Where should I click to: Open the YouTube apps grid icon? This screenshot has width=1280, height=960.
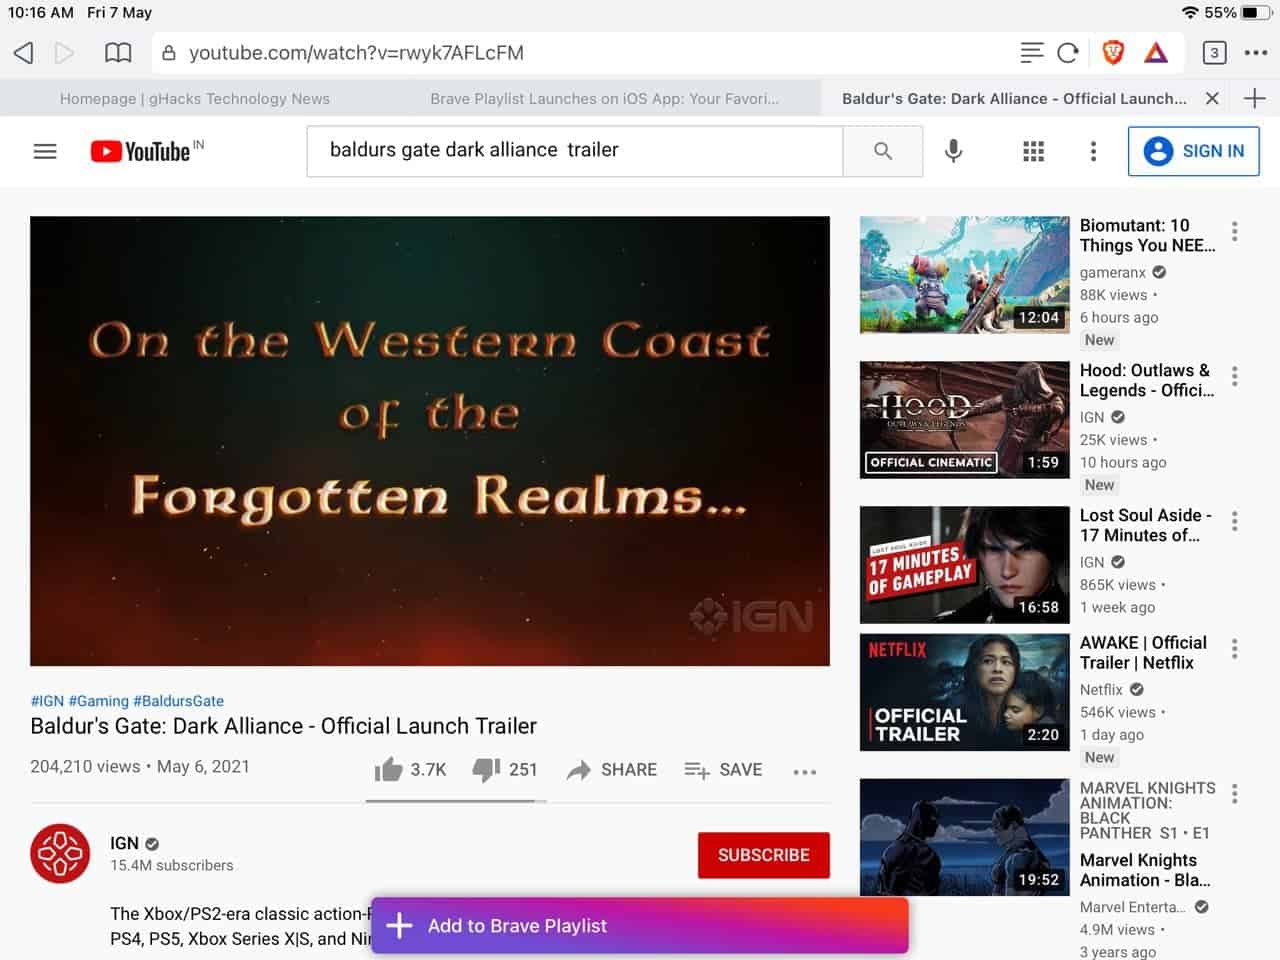click(x=1034, y=151)
